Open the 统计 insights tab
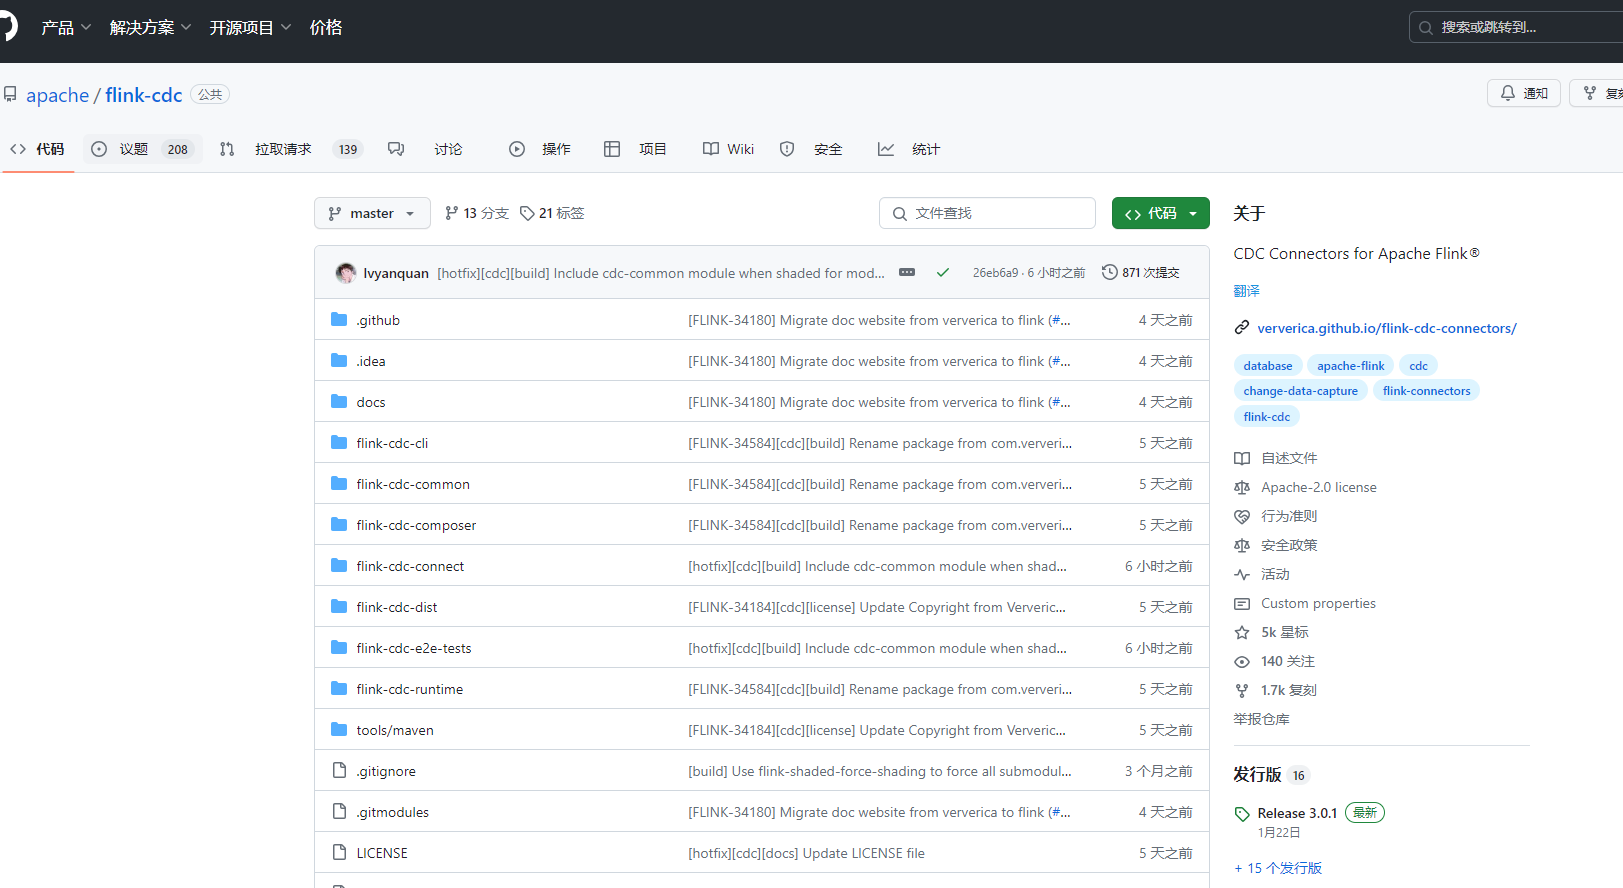This screenshot has width=1623, height=888. (909, 149)
